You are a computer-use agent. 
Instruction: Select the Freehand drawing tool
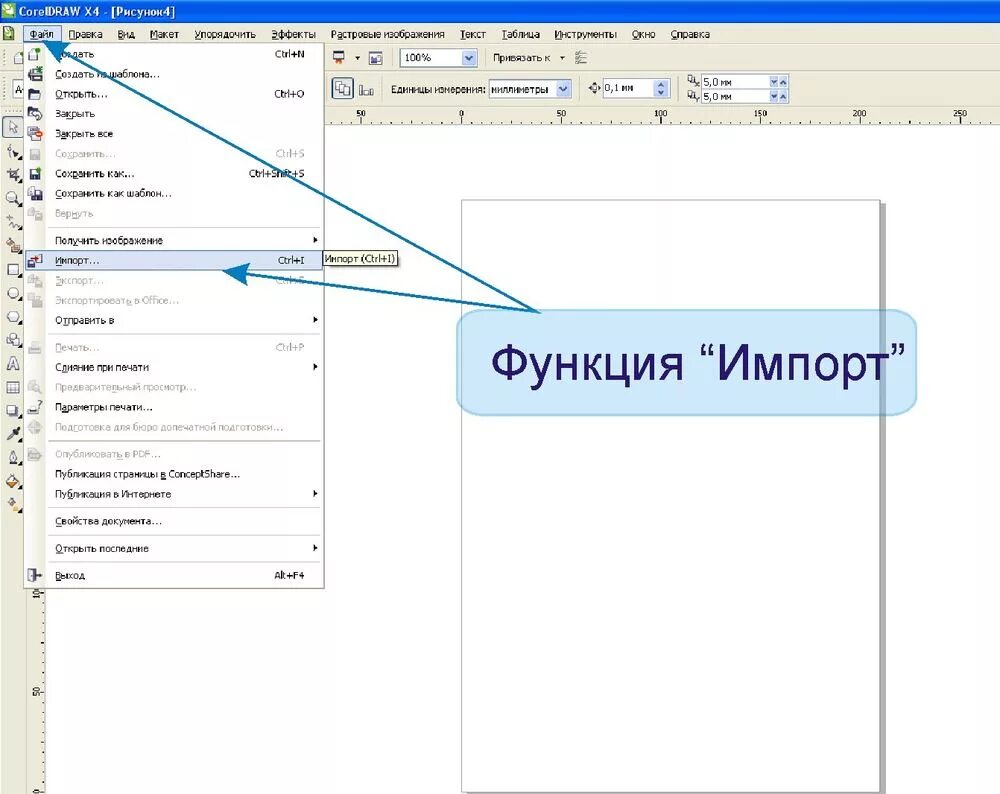(13, 221)
